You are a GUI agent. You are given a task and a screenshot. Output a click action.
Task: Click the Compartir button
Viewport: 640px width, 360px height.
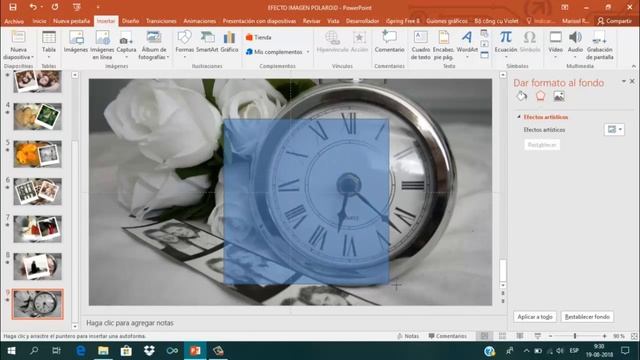615,21
